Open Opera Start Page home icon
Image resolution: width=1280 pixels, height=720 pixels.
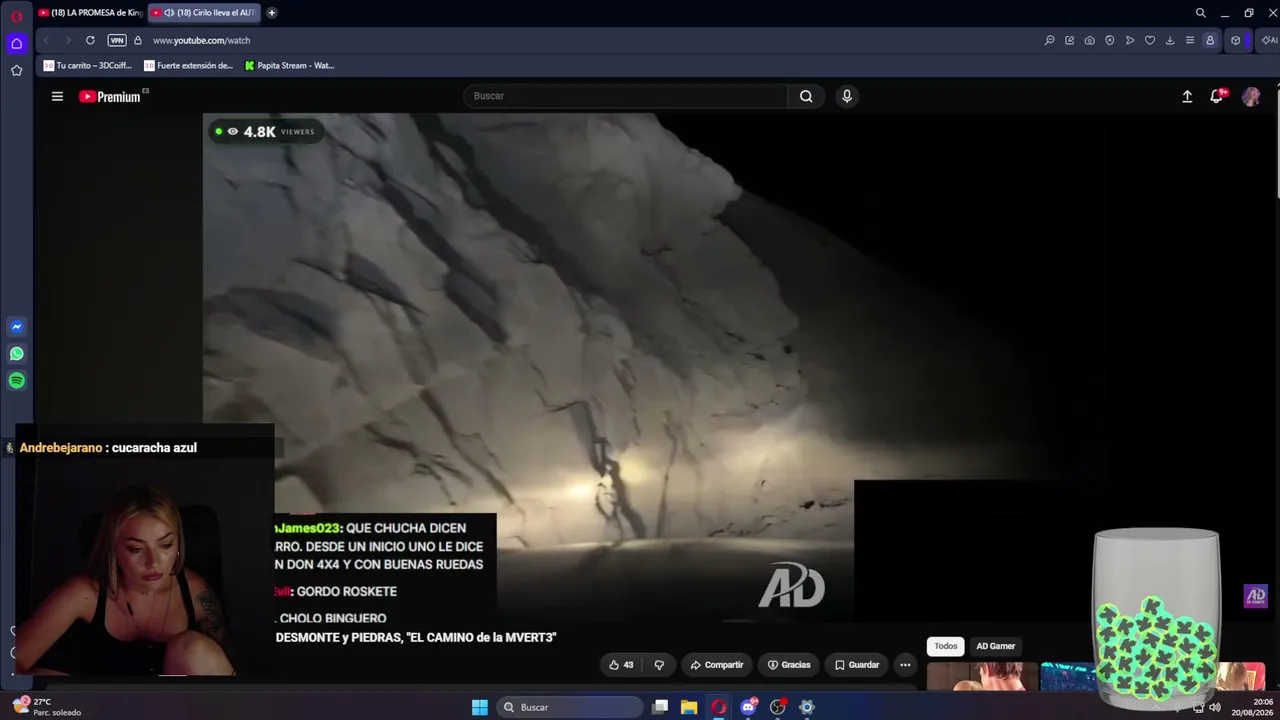(16, 43)
